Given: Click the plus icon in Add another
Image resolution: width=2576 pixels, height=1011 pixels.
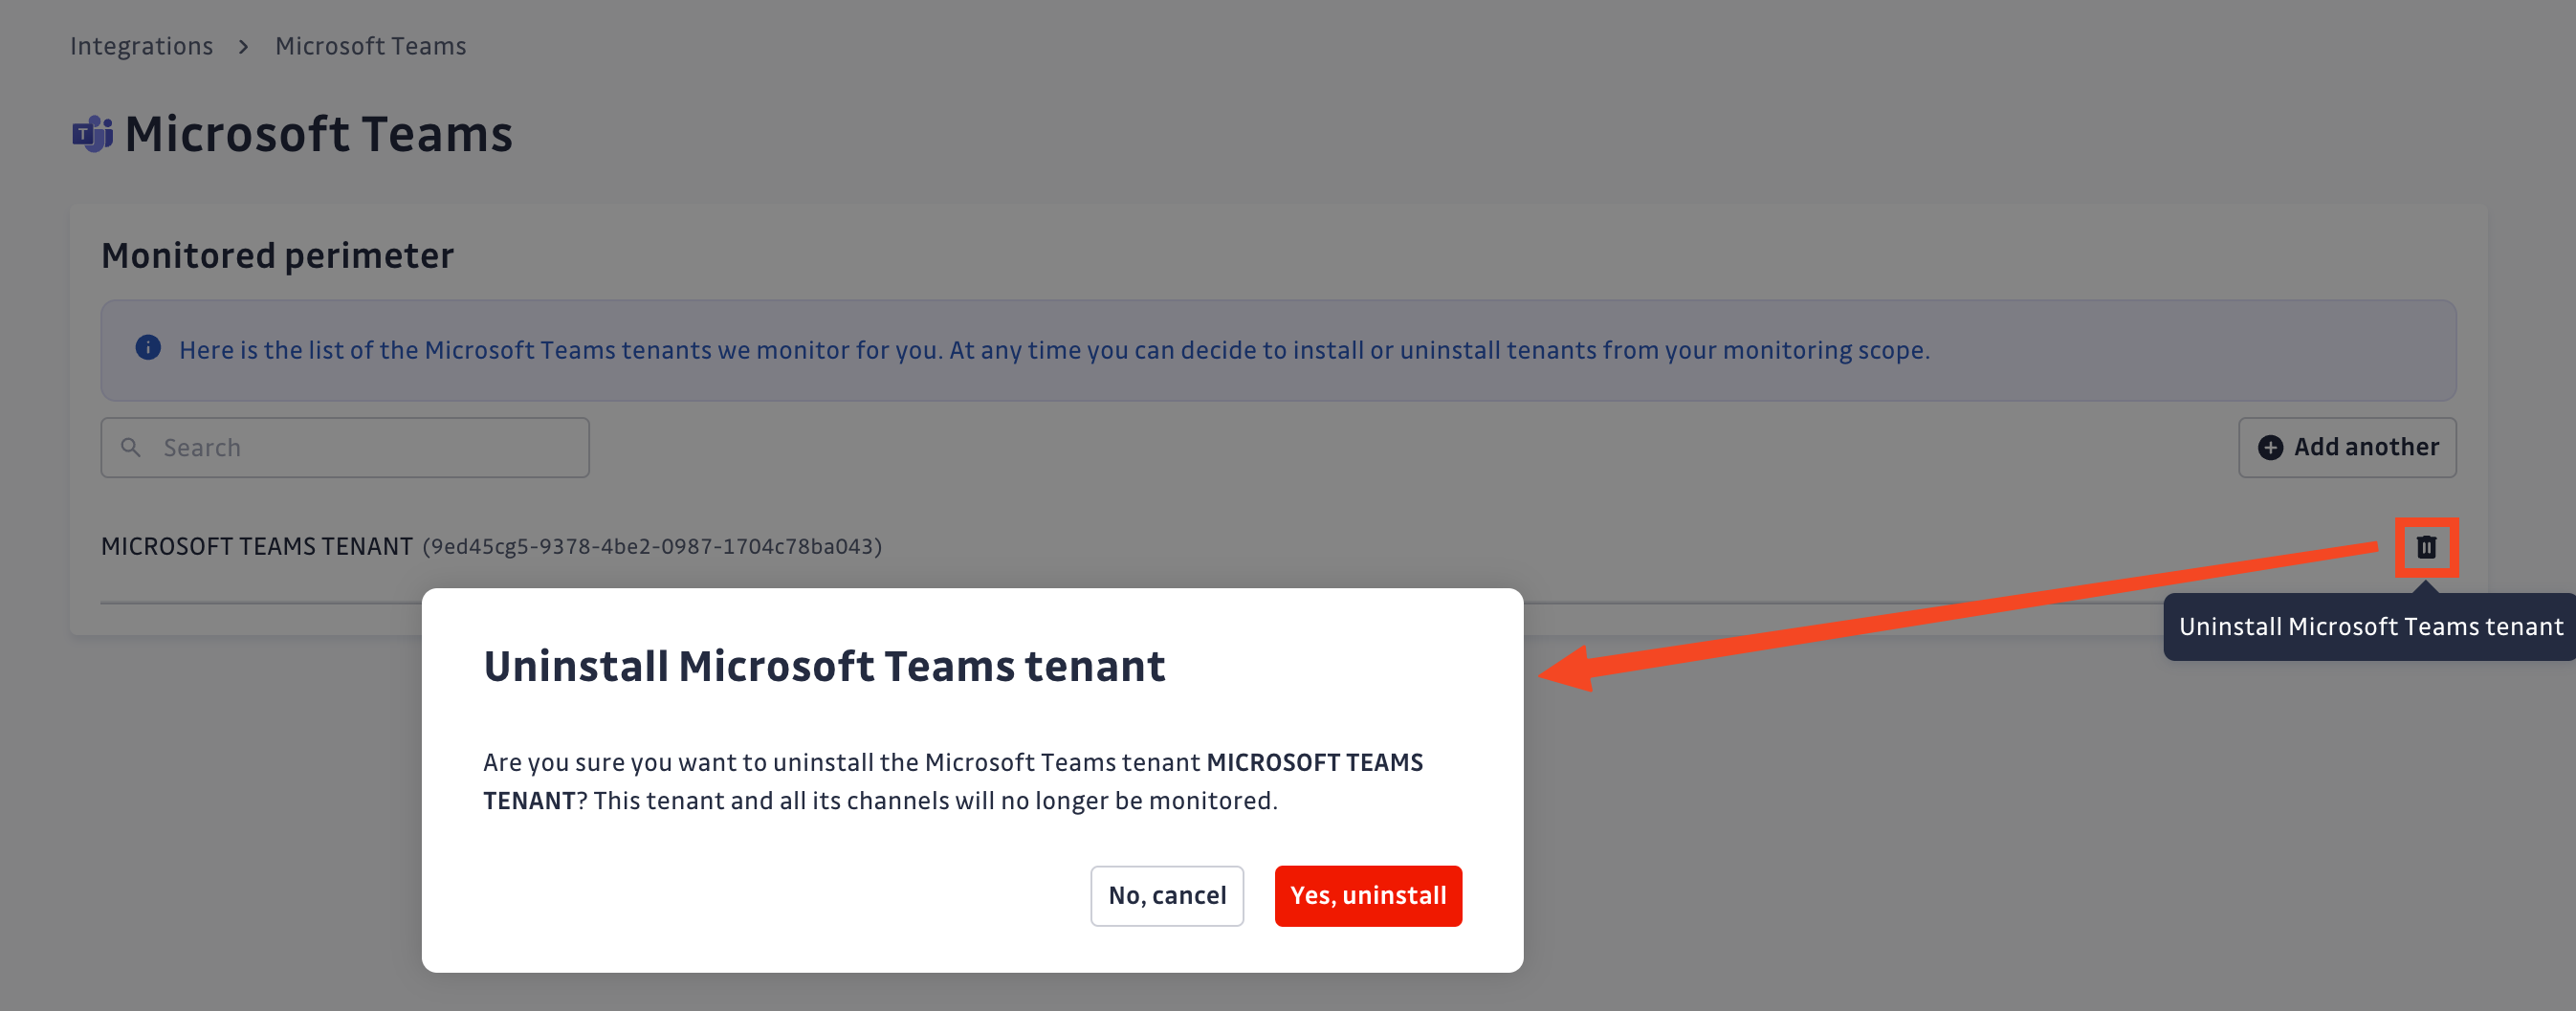Looking at the screenshot, I should coord(2270,447).
